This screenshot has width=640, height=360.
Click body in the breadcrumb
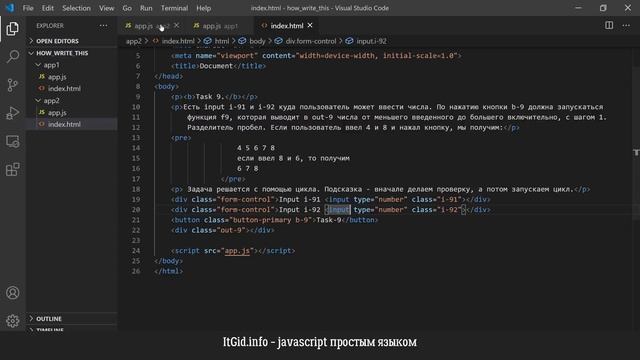pyautogui.click(x=257, y=41)
